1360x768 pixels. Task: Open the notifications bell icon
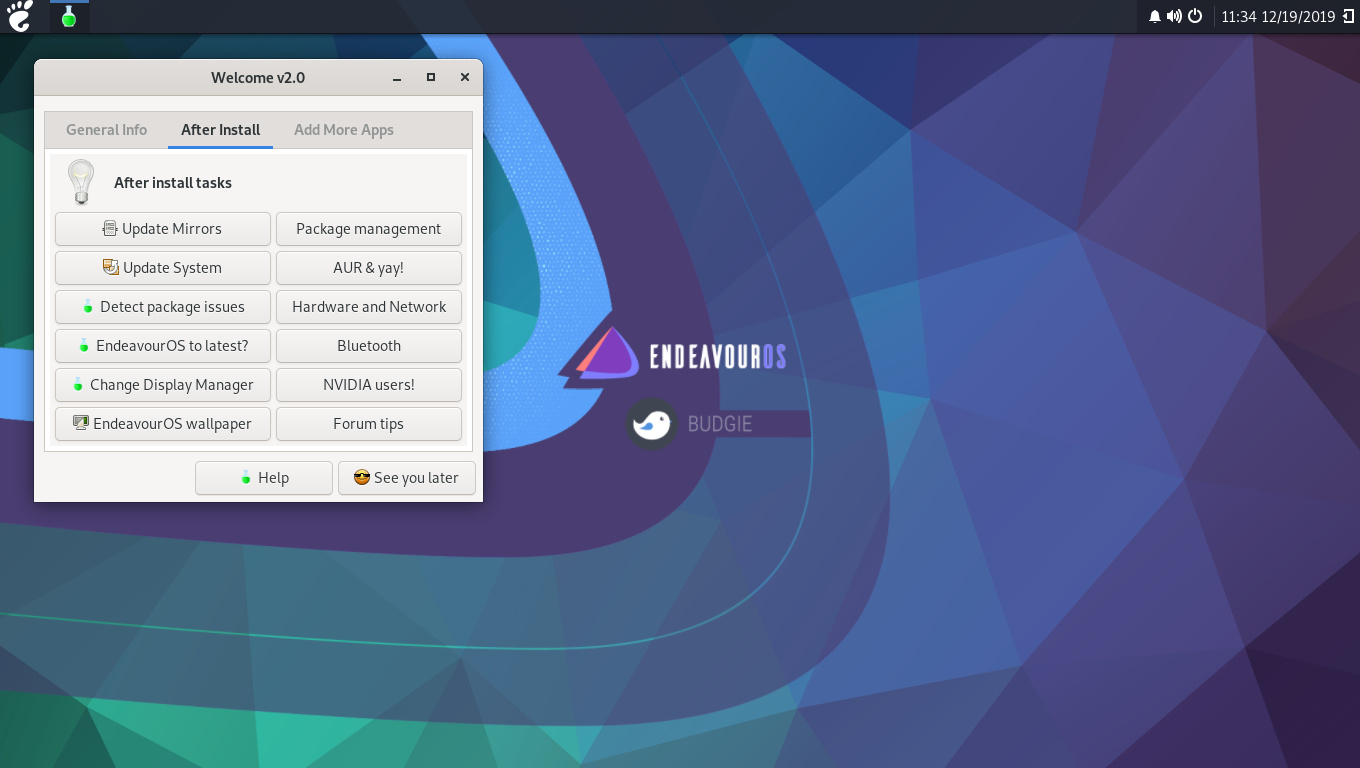coord(1155,16)
